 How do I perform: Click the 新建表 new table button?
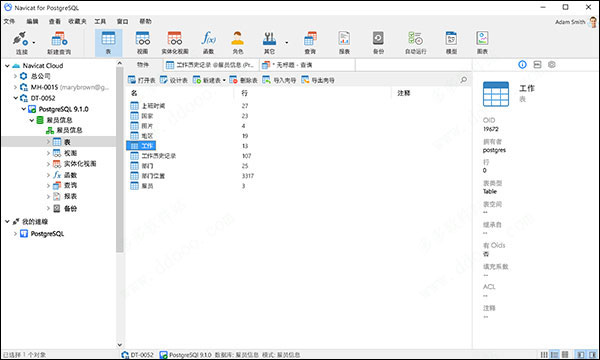207,80
